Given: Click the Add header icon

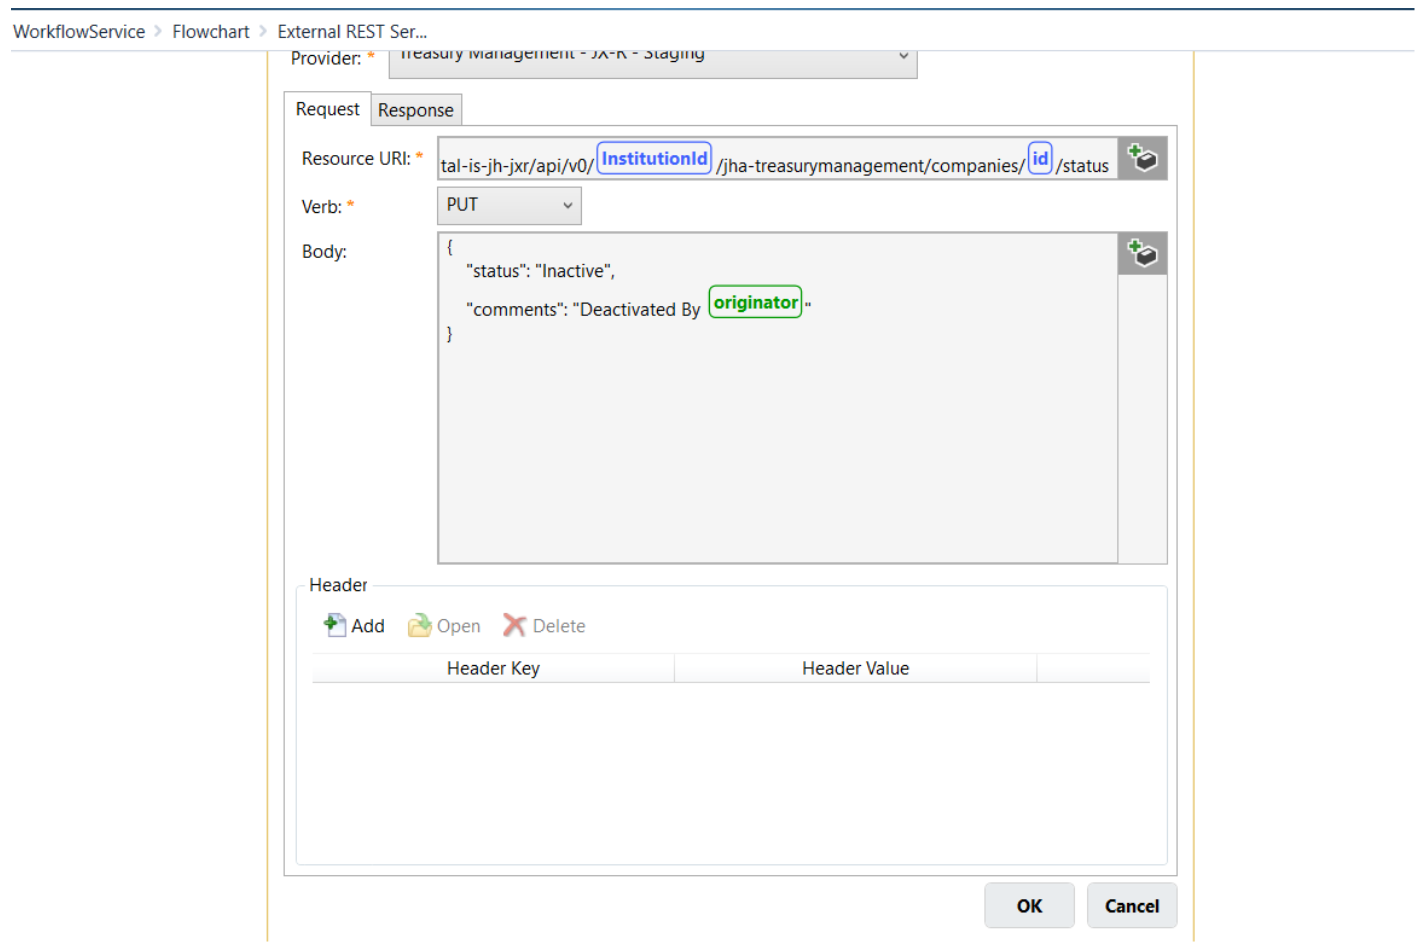Looking at the screenshot, I should click(x=334, y=626).
